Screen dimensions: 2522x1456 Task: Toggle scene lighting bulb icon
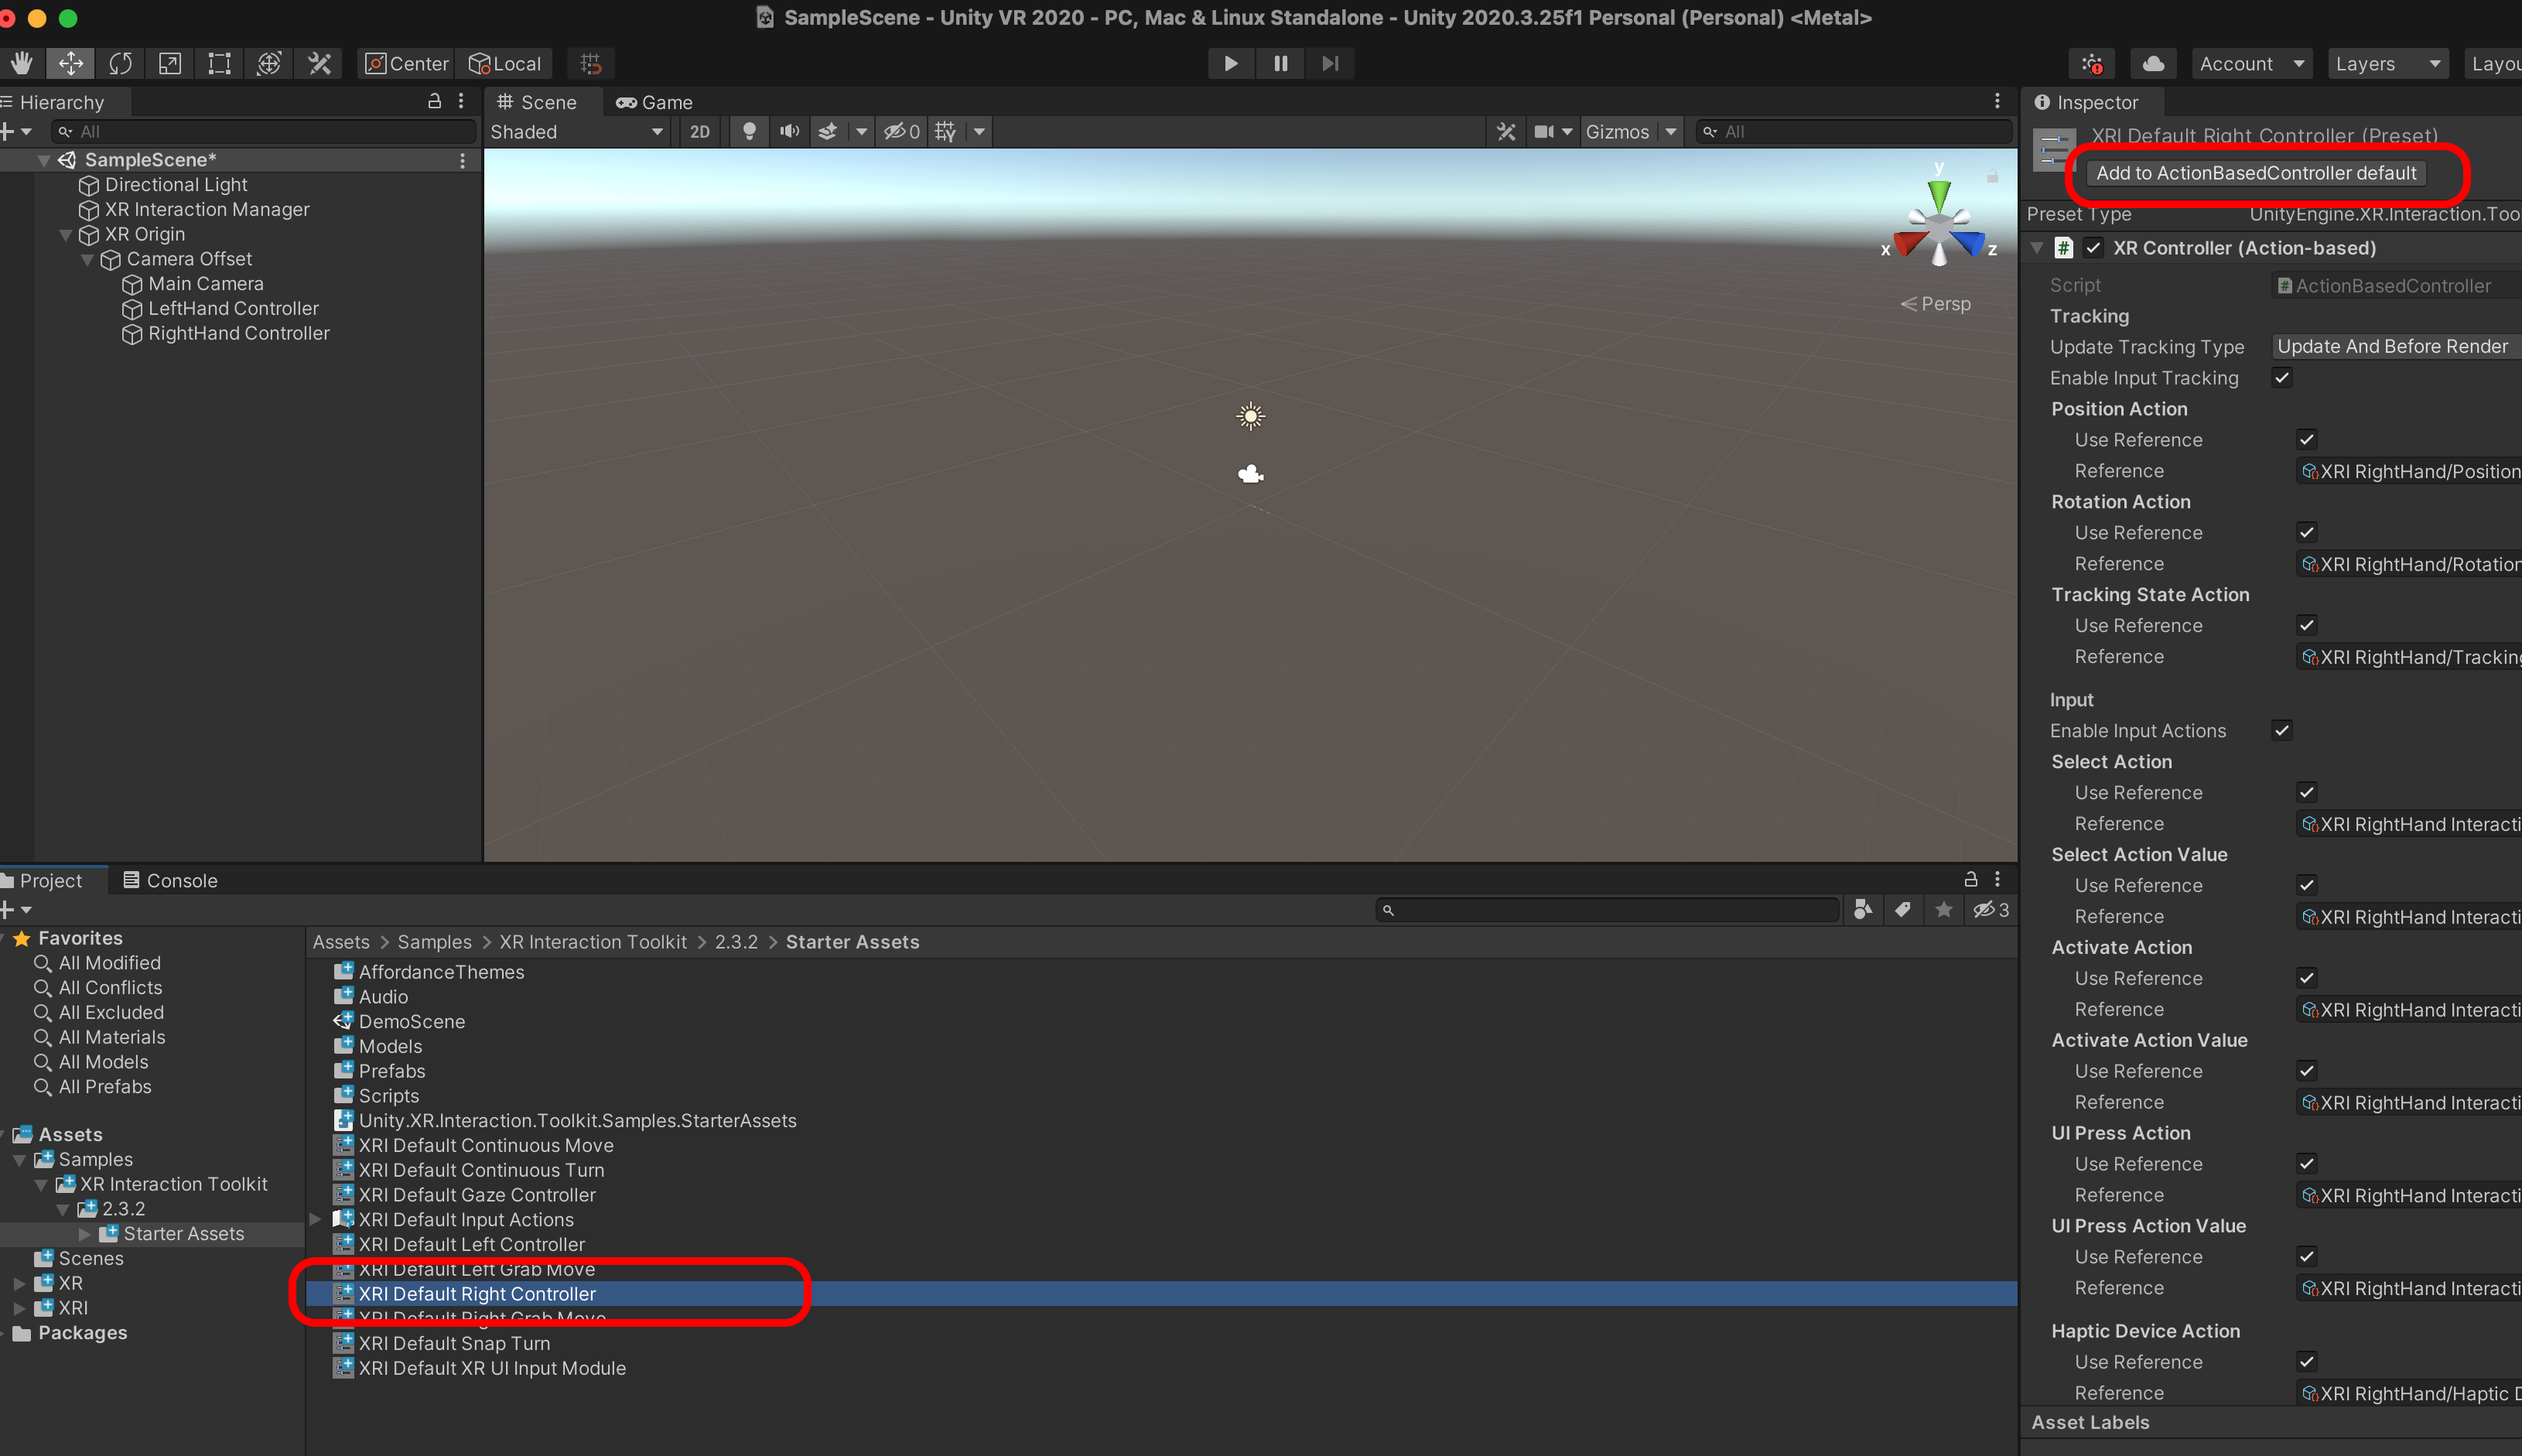(x=748, y=132)
